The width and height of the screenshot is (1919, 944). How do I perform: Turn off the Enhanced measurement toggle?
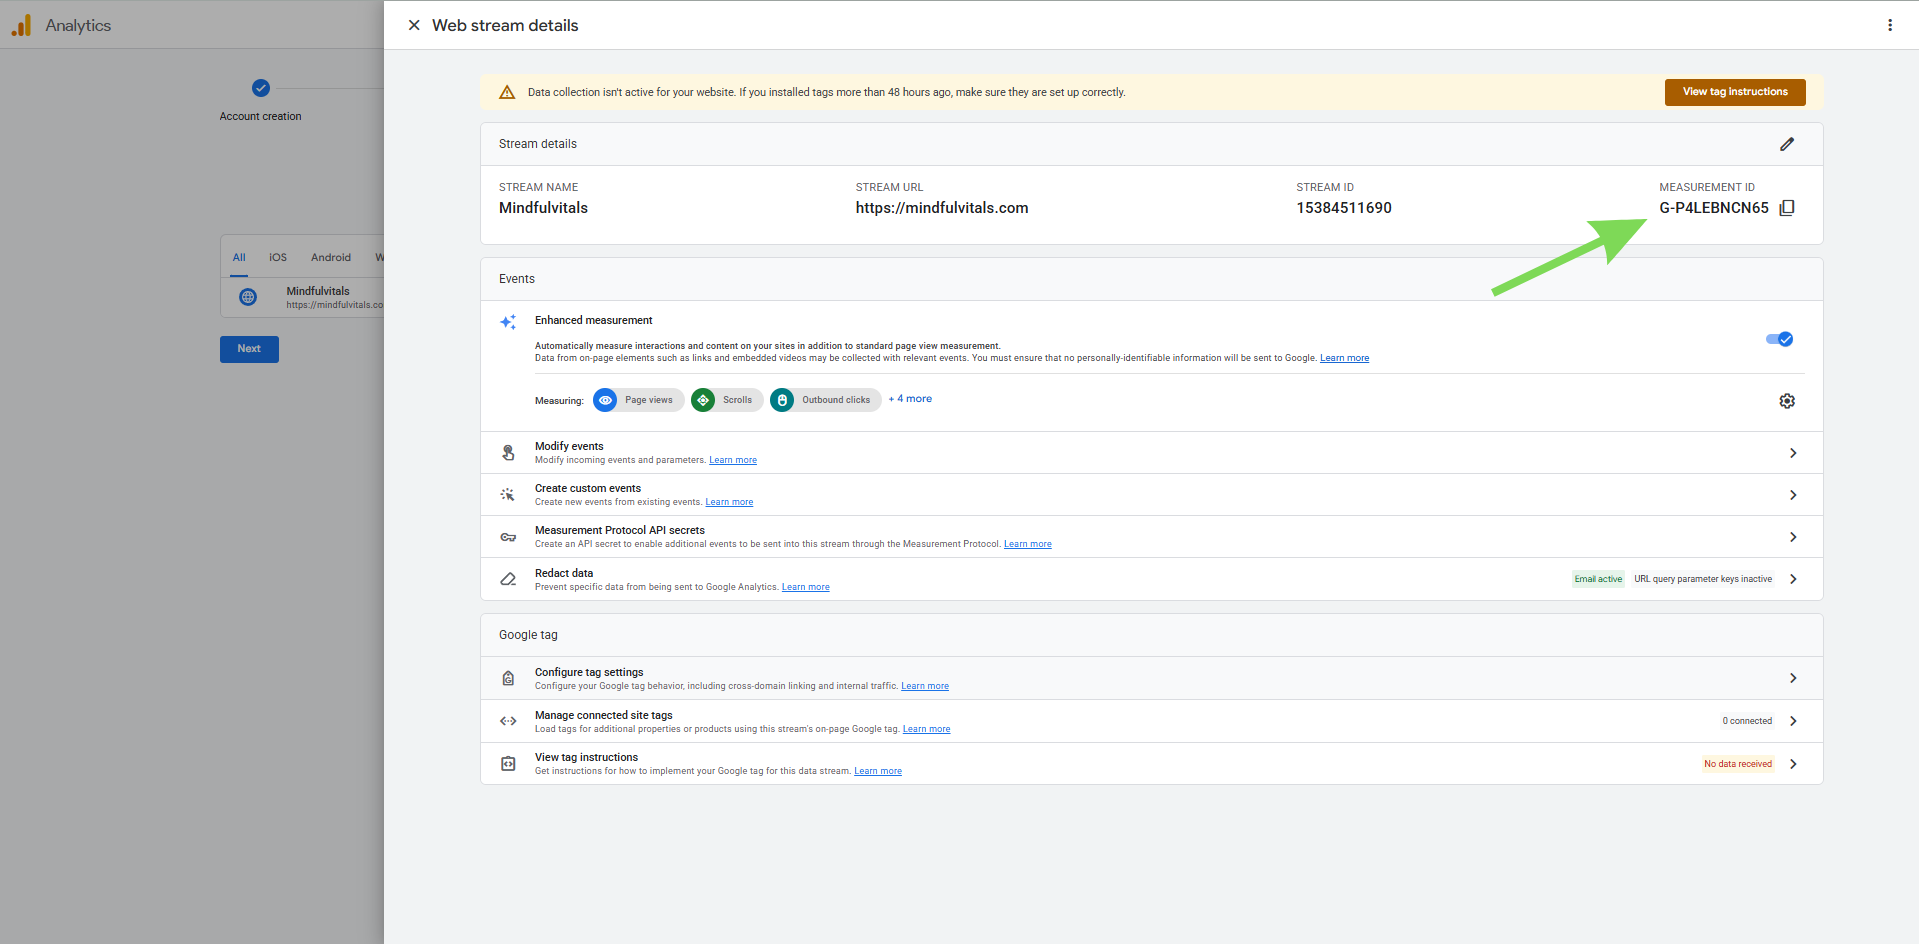click(x=1780, y=339)
